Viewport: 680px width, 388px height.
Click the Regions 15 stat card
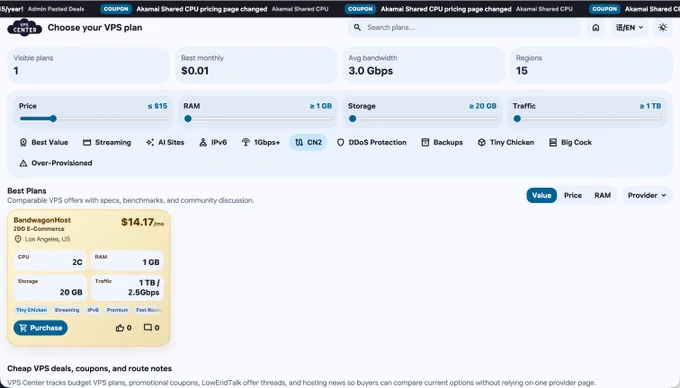(x=591, y=65)
